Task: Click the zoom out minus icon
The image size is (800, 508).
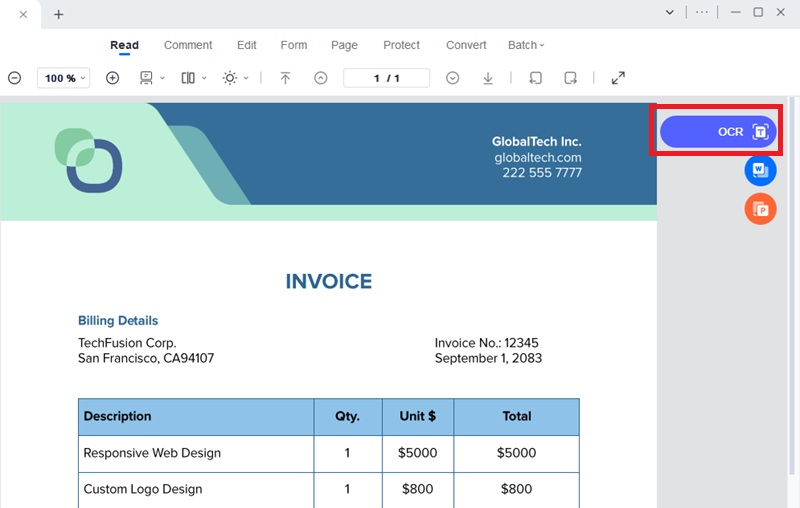Action: tap(14, 78)
